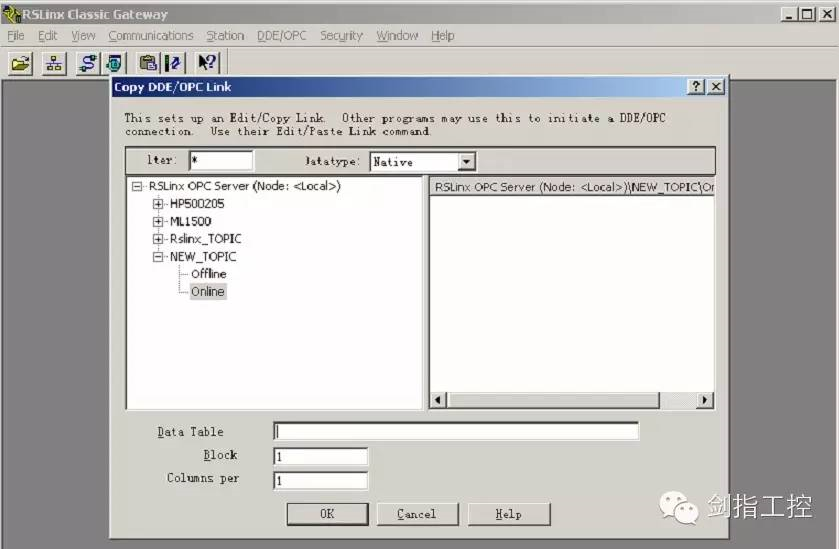Viewport: 839px width, 549px height.
Task: Click the RSLinx application icon in title bar
Action: click(x=11, y=13)
